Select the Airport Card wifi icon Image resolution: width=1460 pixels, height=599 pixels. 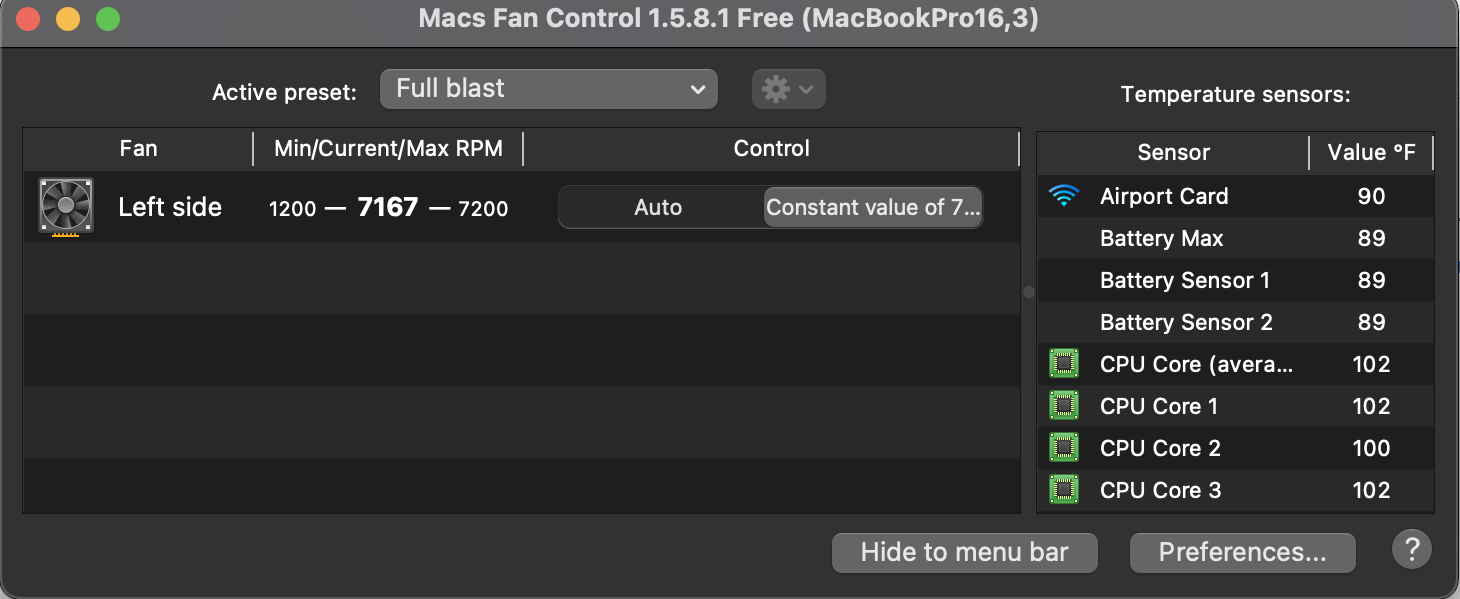click(x=1063, y=196)
